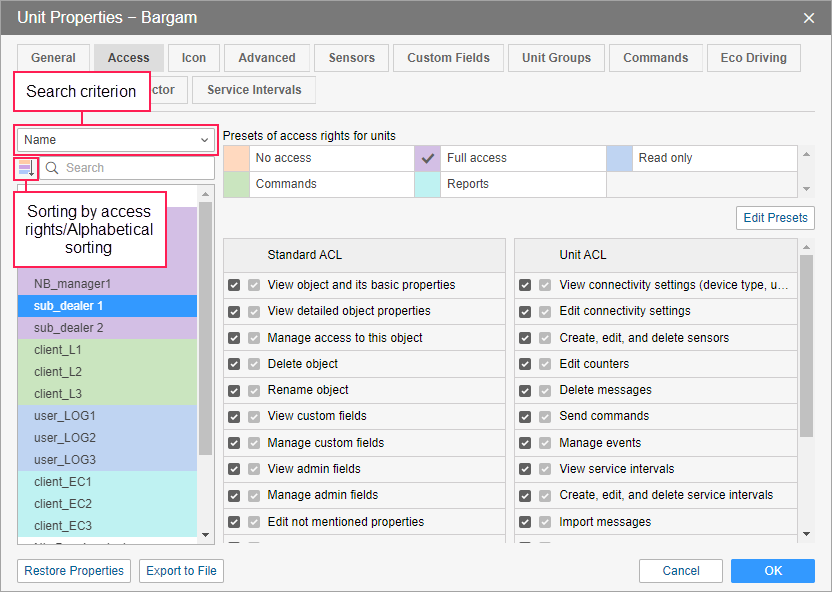Open the Eco Driving tab
832x592 pixels.
point(753,58)
